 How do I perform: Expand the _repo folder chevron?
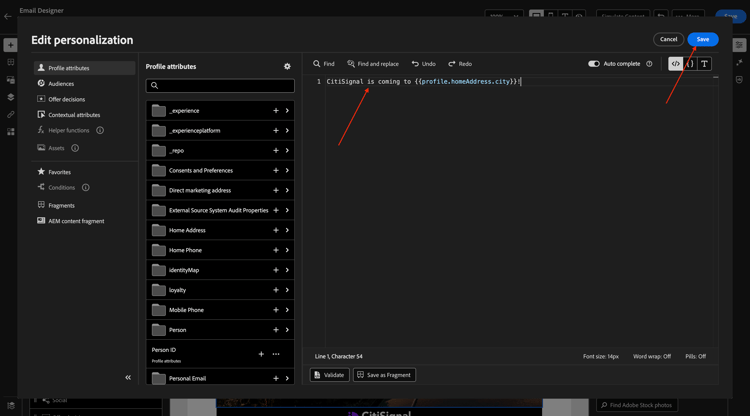point(287,151)
